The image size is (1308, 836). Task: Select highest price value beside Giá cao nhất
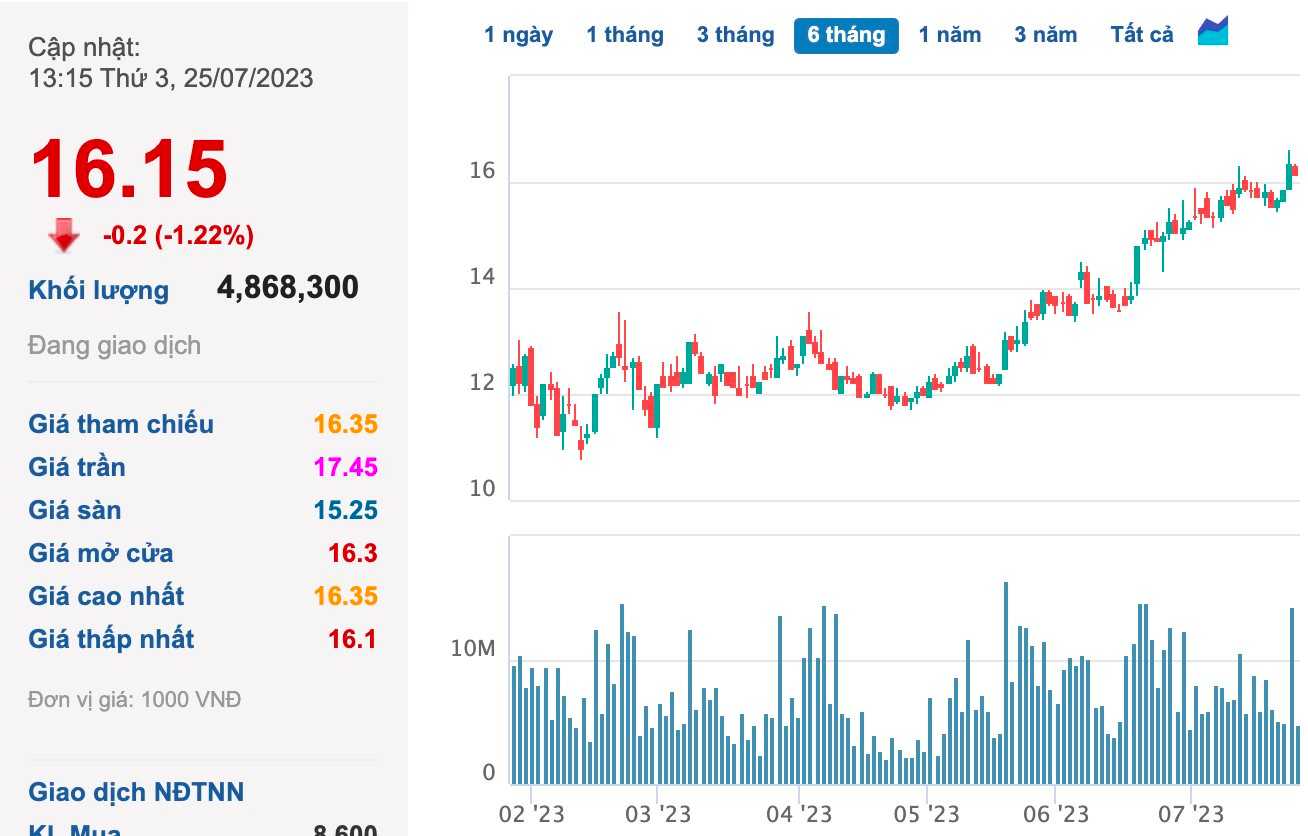pos(346,596)
